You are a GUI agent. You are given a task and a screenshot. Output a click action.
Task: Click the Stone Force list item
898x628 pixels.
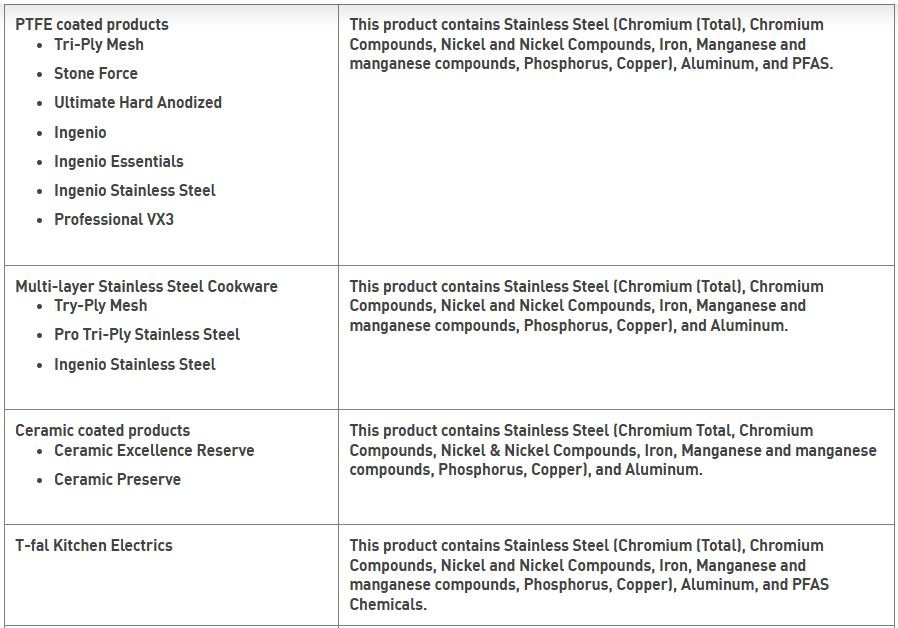pyautogui.click(x=96, y=73)
